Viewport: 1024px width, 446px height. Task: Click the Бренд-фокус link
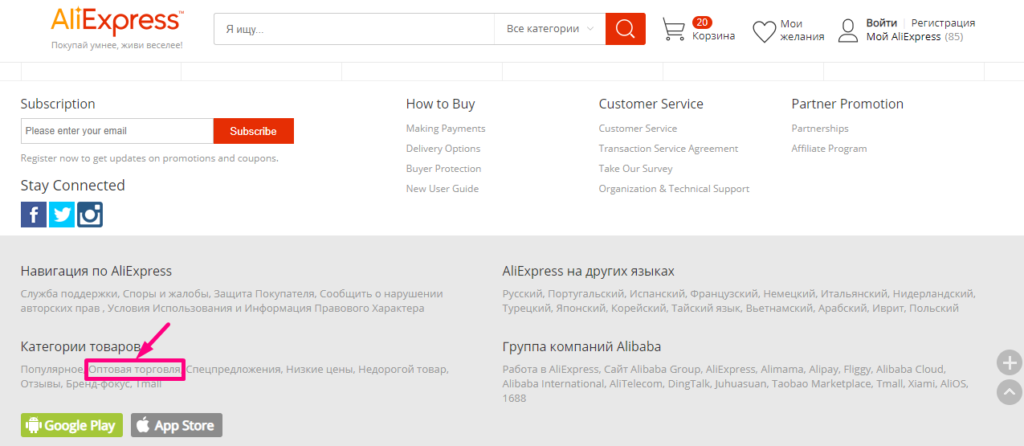click(99, 383)
